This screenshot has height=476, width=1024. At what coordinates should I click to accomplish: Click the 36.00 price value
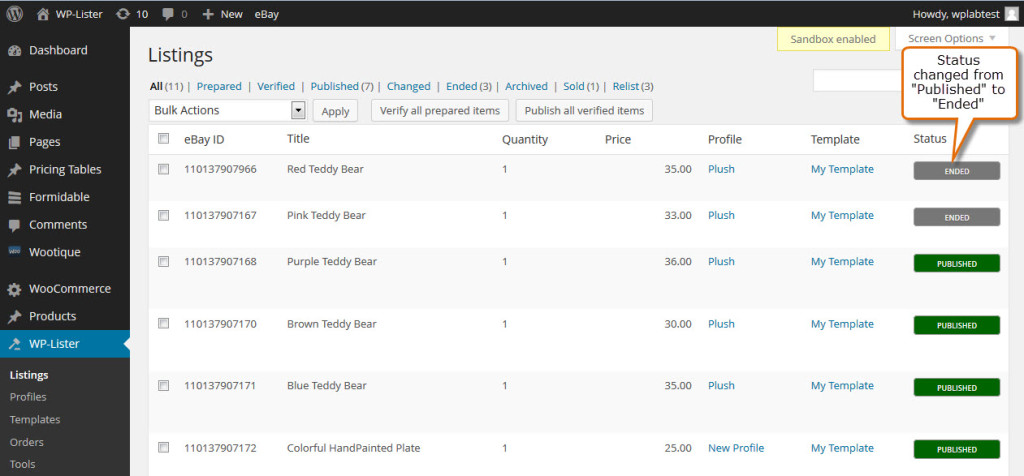click(678, 262)
